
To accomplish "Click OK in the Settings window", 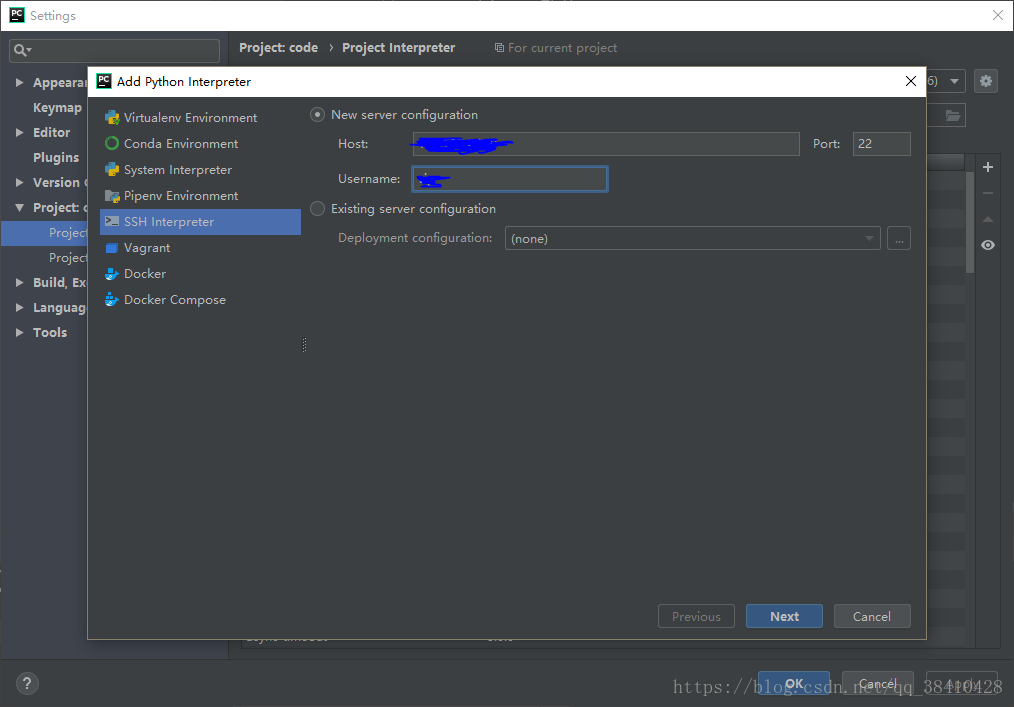I will pos(793,684).
